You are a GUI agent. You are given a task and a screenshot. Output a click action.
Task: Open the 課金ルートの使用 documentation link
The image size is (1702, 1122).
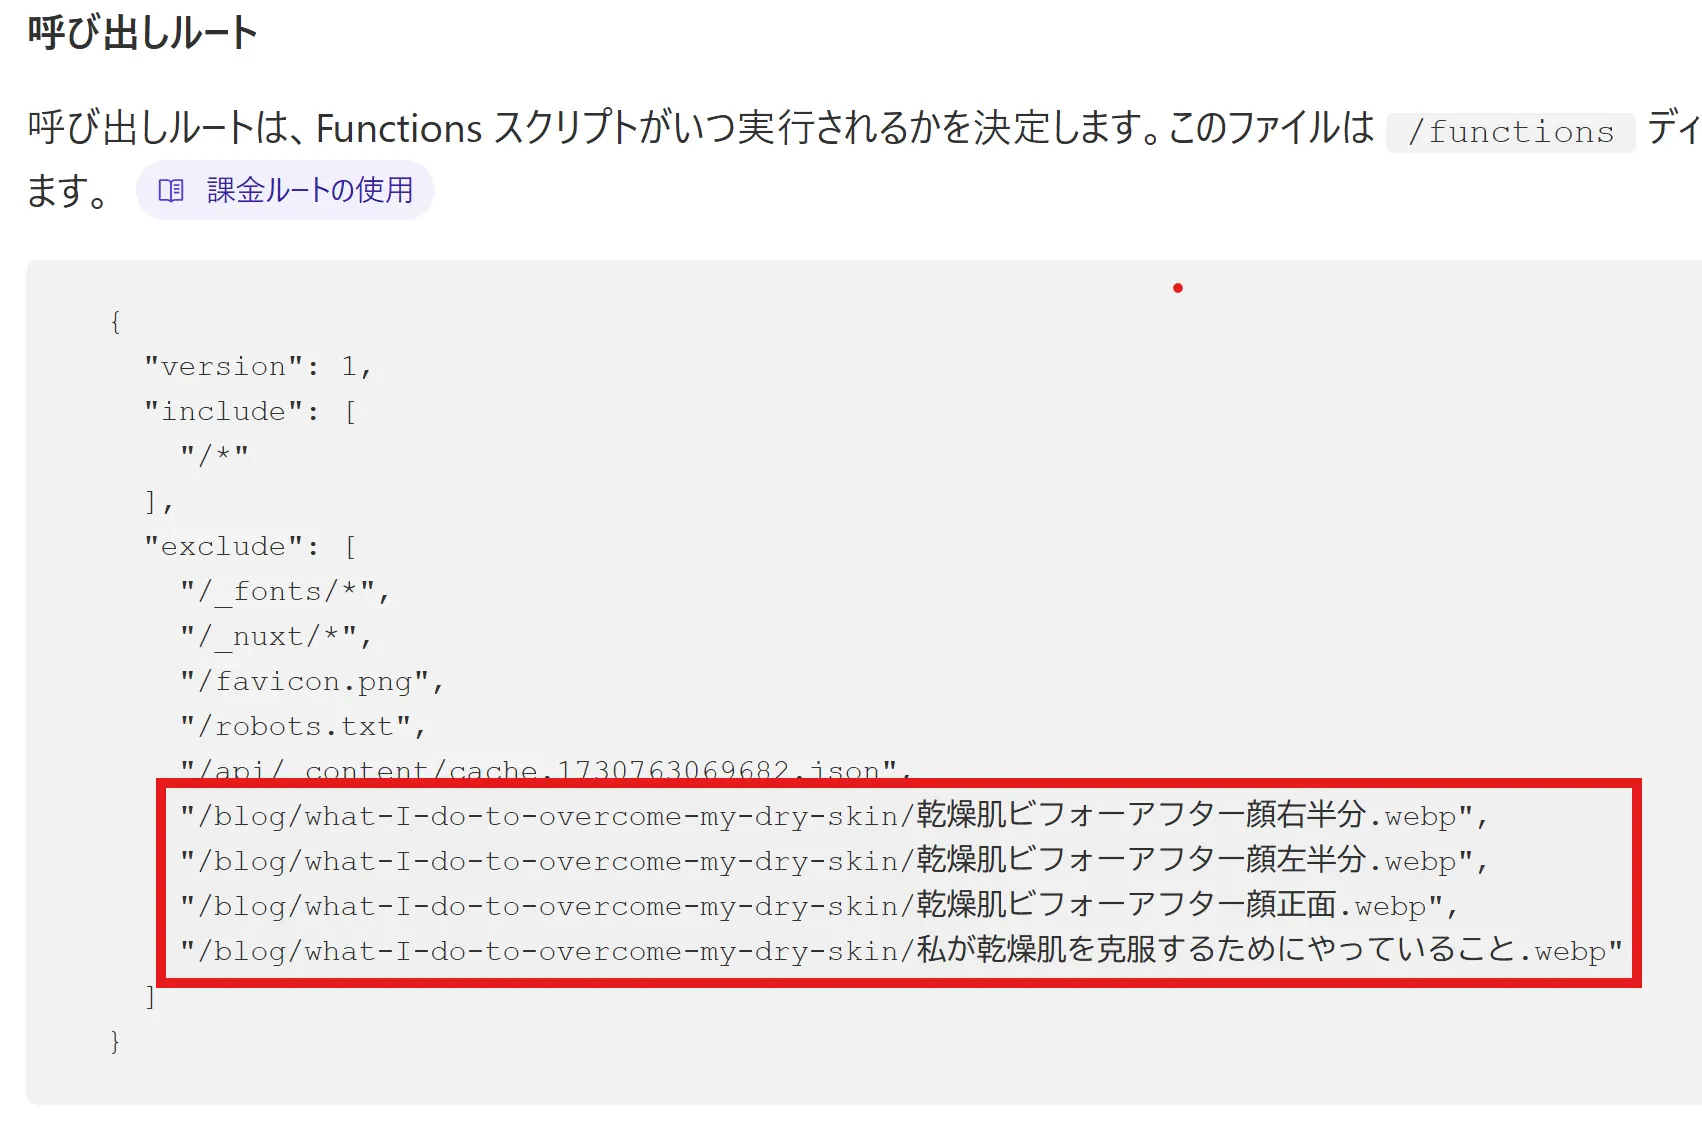pos(285,190)
